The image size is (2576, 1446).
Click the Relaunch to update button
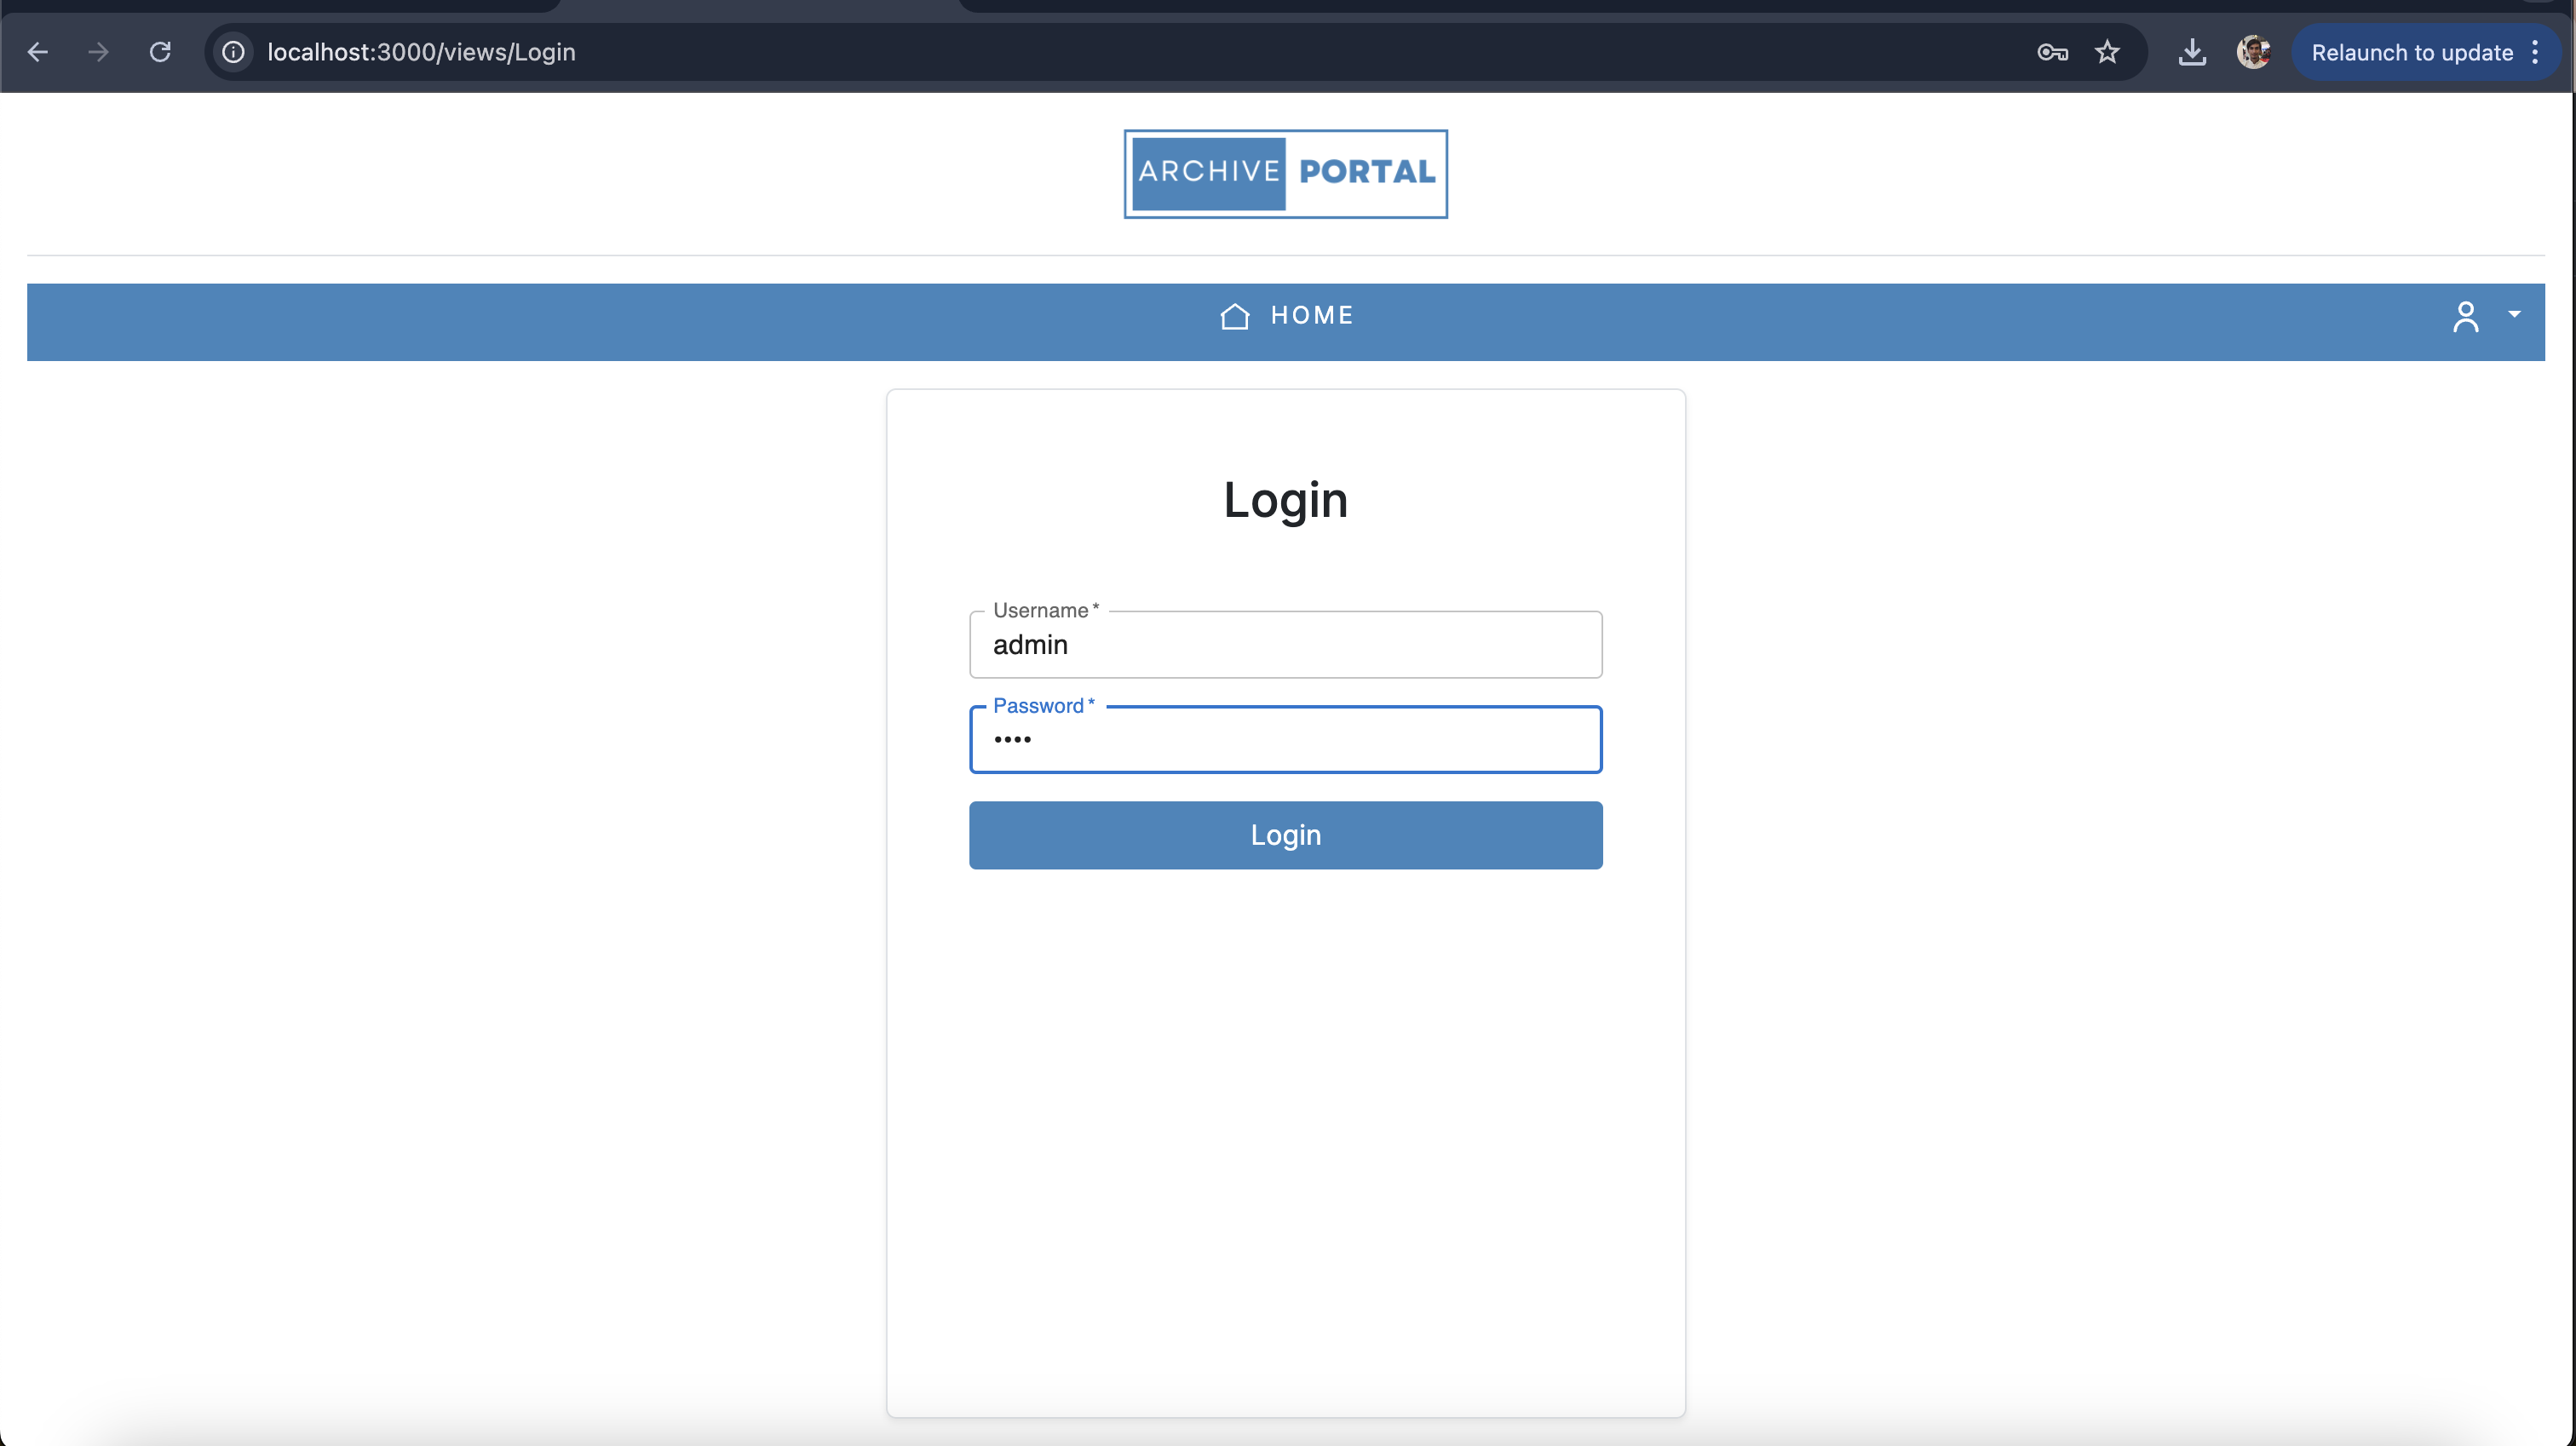click(2411, 52)
